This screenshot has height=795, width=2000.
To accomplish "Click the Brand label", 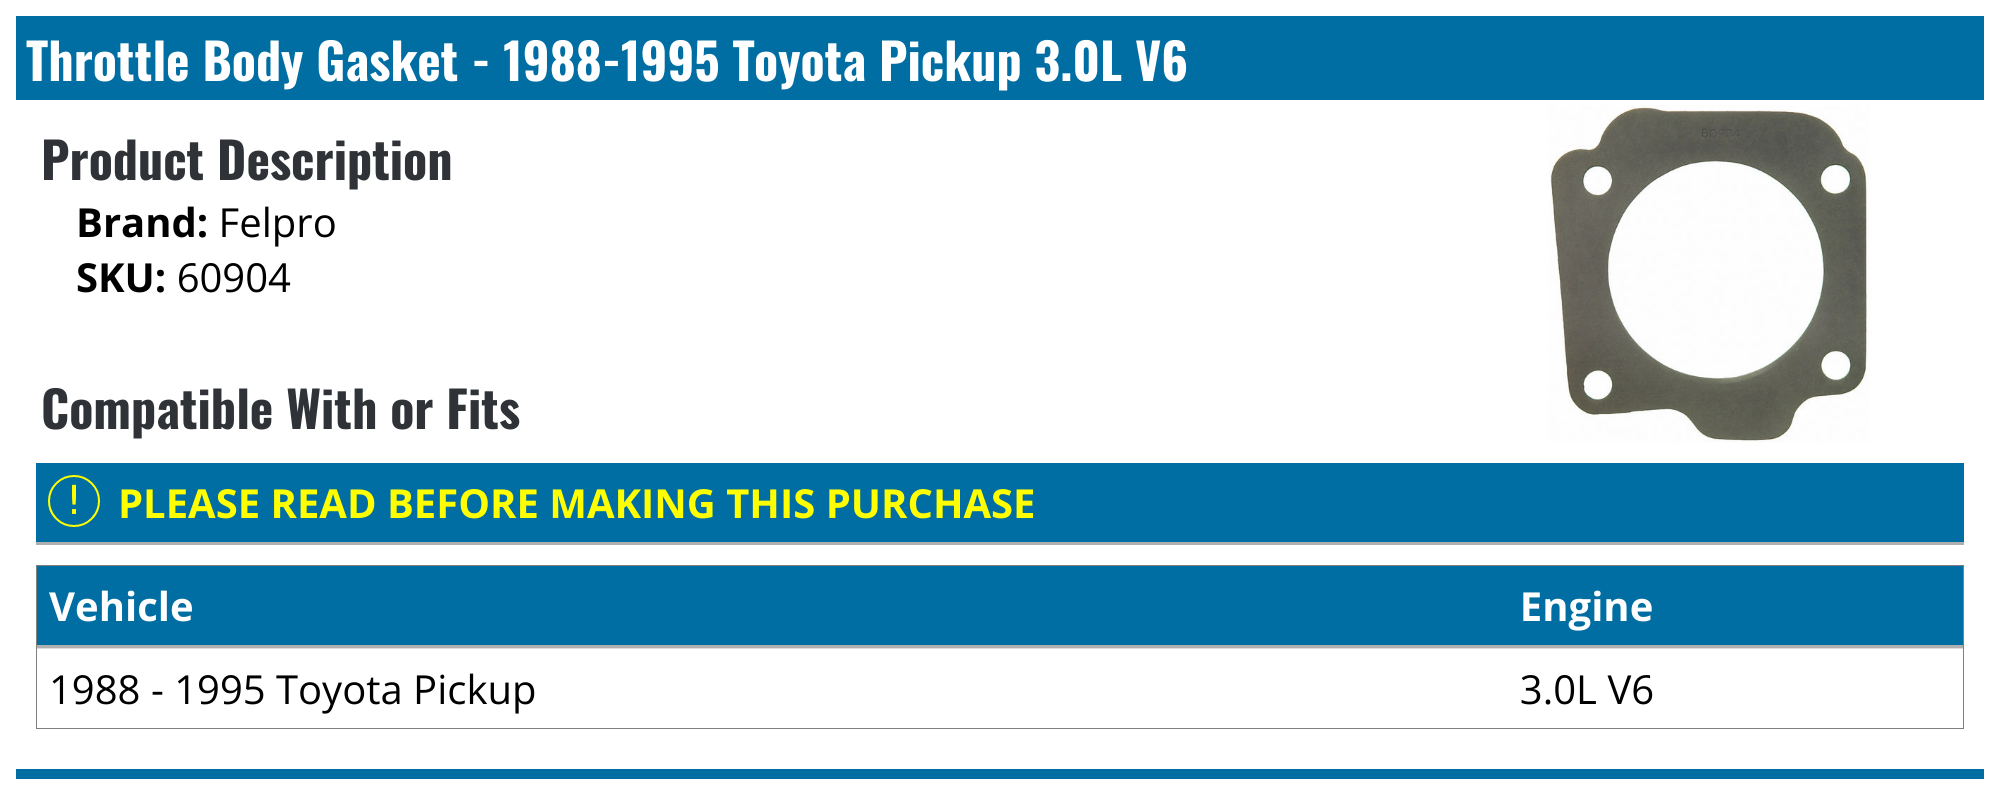I will coord(142,223).
